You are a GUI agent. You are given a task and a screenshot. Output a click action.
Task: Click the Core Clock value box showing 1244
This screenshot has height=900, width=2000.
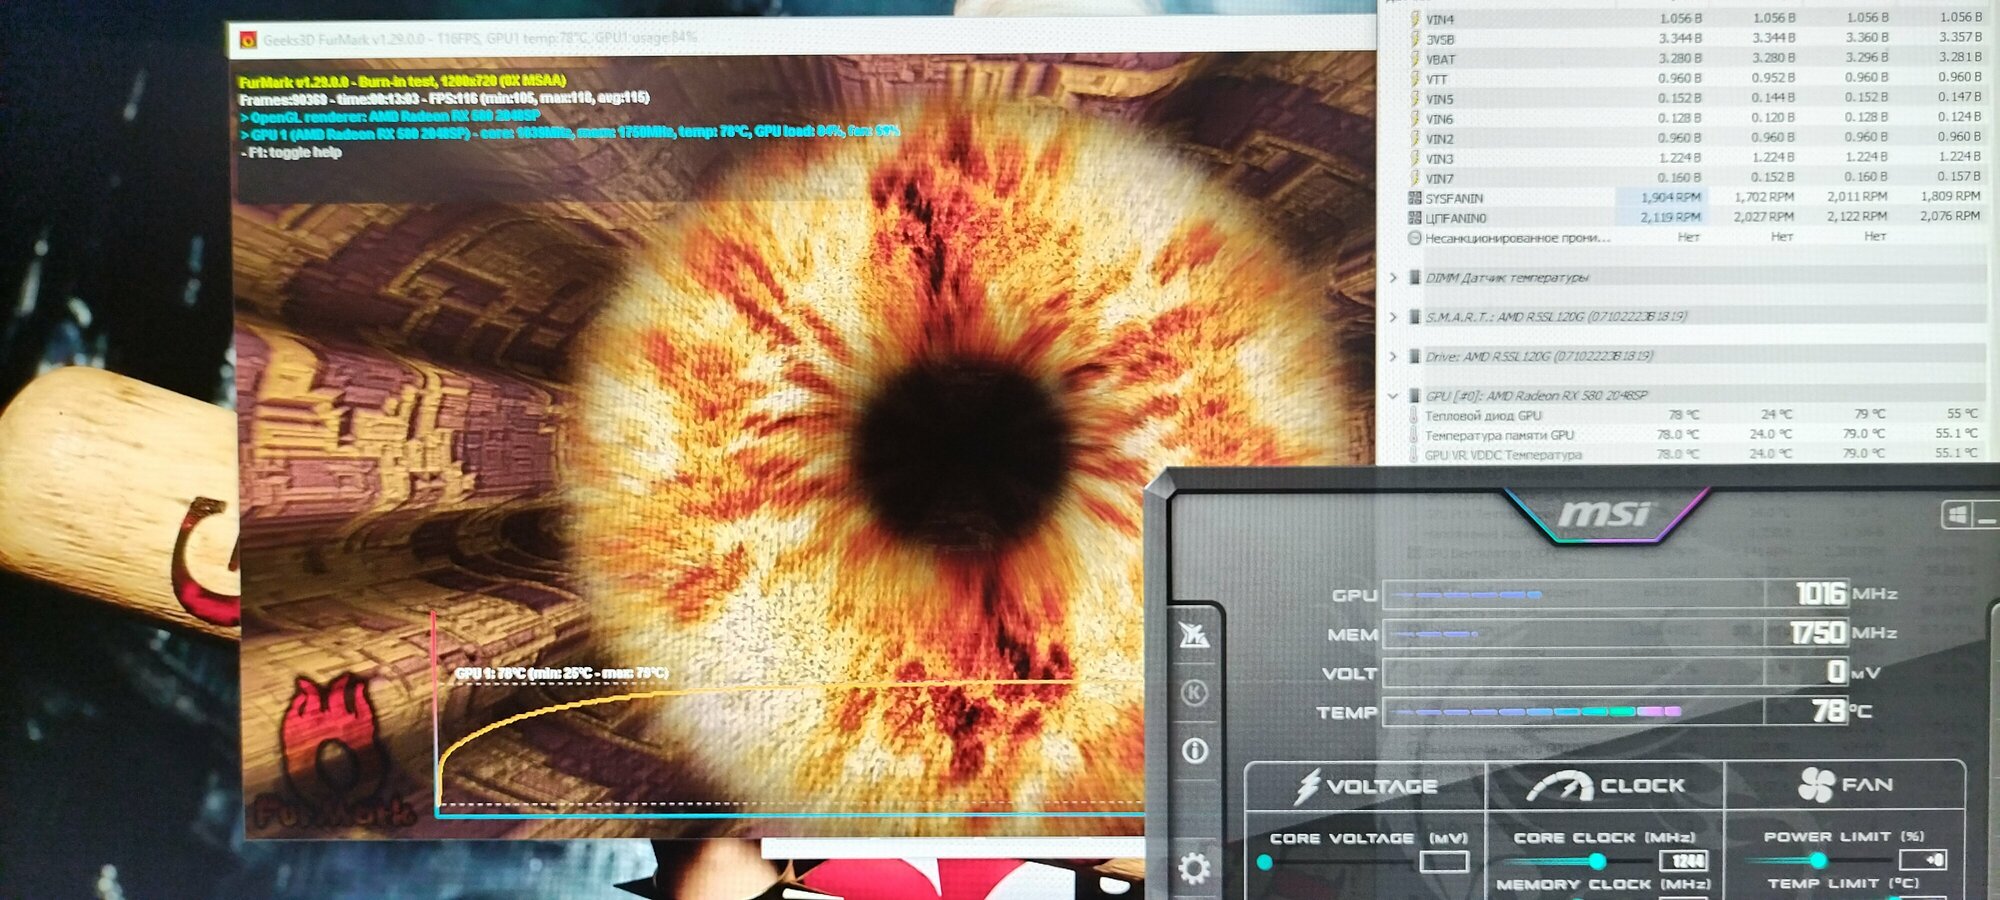click(x=1684, y=860)
